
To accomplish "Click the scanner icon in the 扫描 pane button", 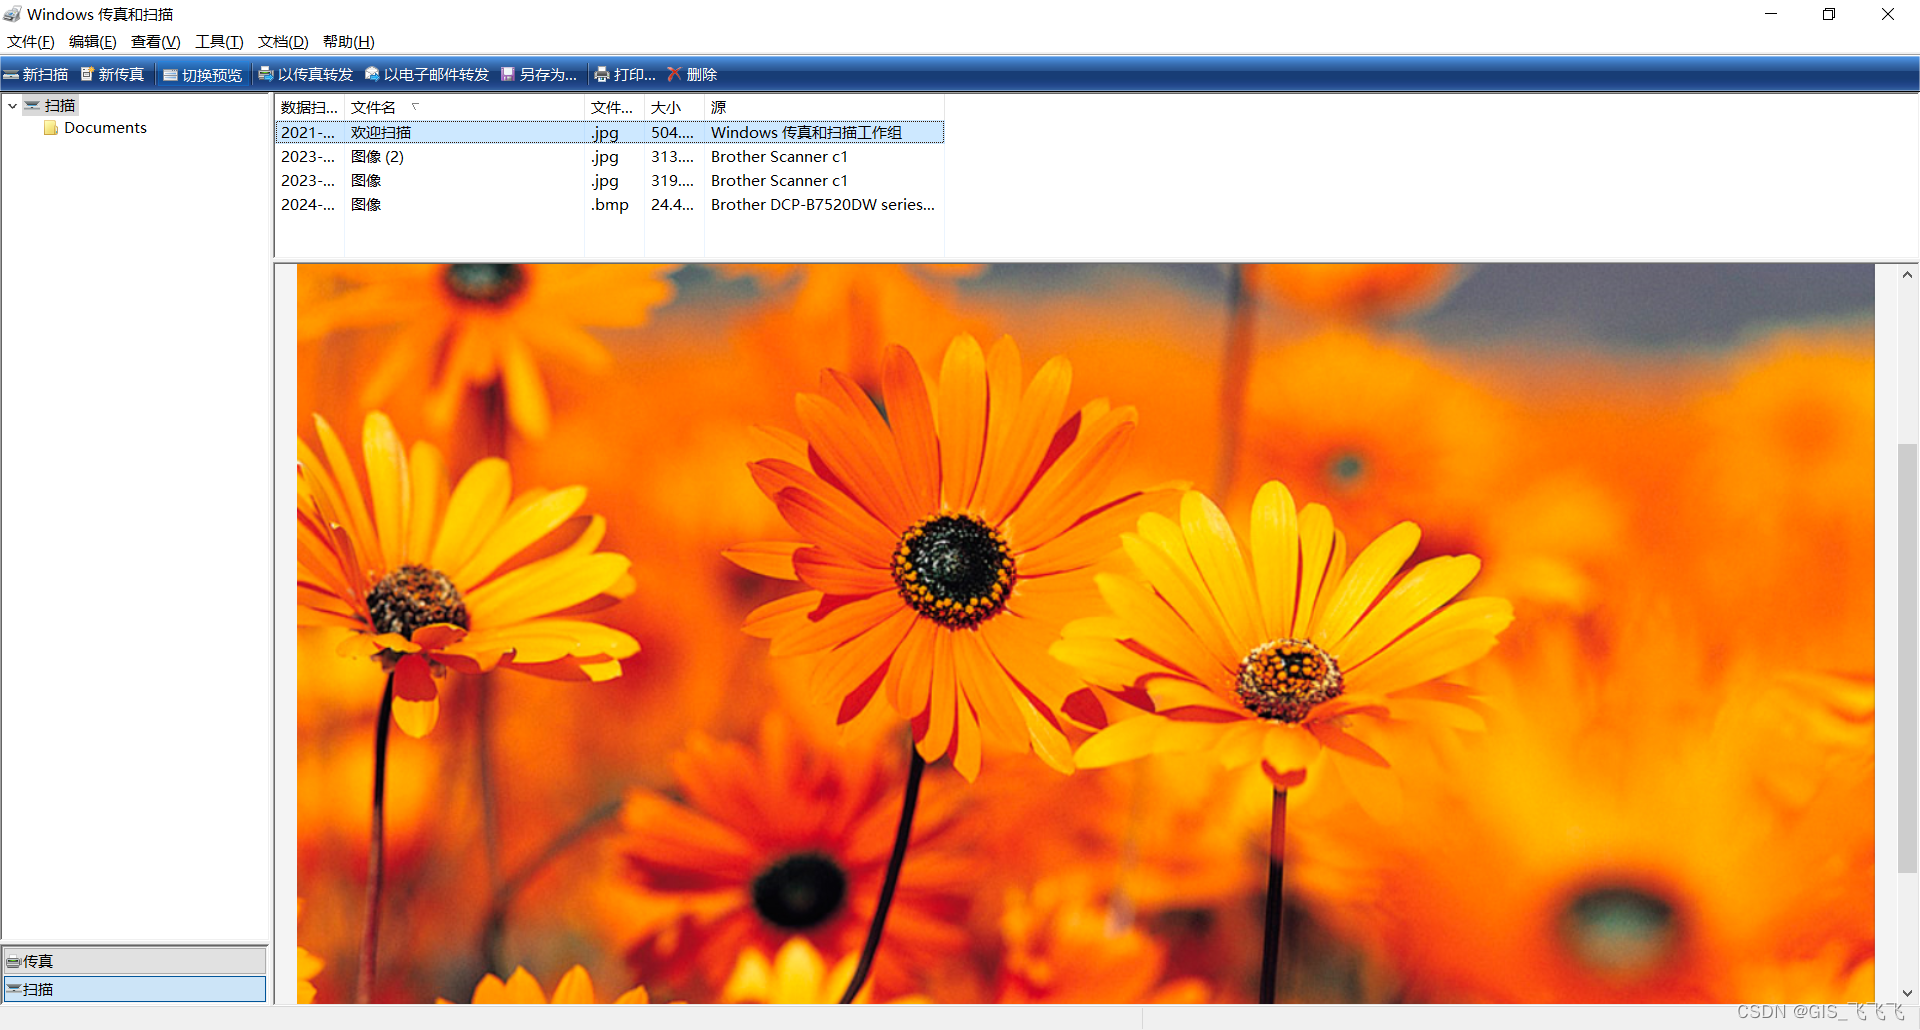I will click(x=14, y=989).
